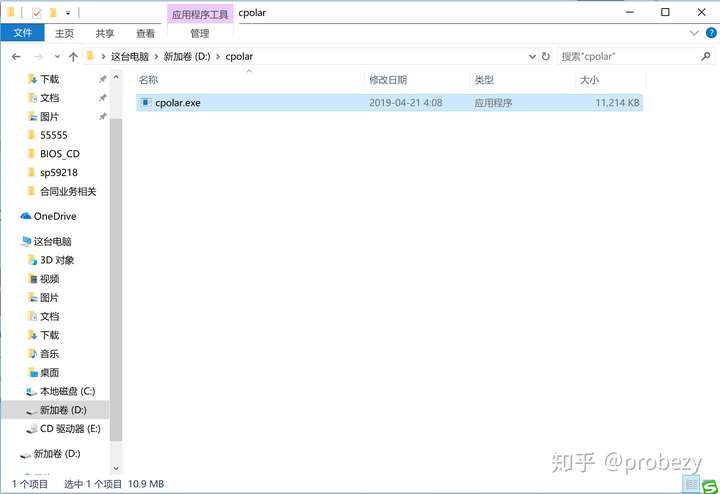Click the Sogou input method S icon

[710, 486]
